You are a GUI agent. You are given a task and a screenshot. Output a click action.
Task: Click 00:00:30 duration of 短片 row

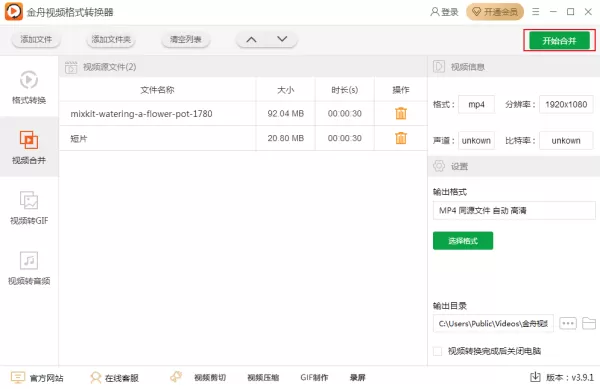tap(344, 138)
